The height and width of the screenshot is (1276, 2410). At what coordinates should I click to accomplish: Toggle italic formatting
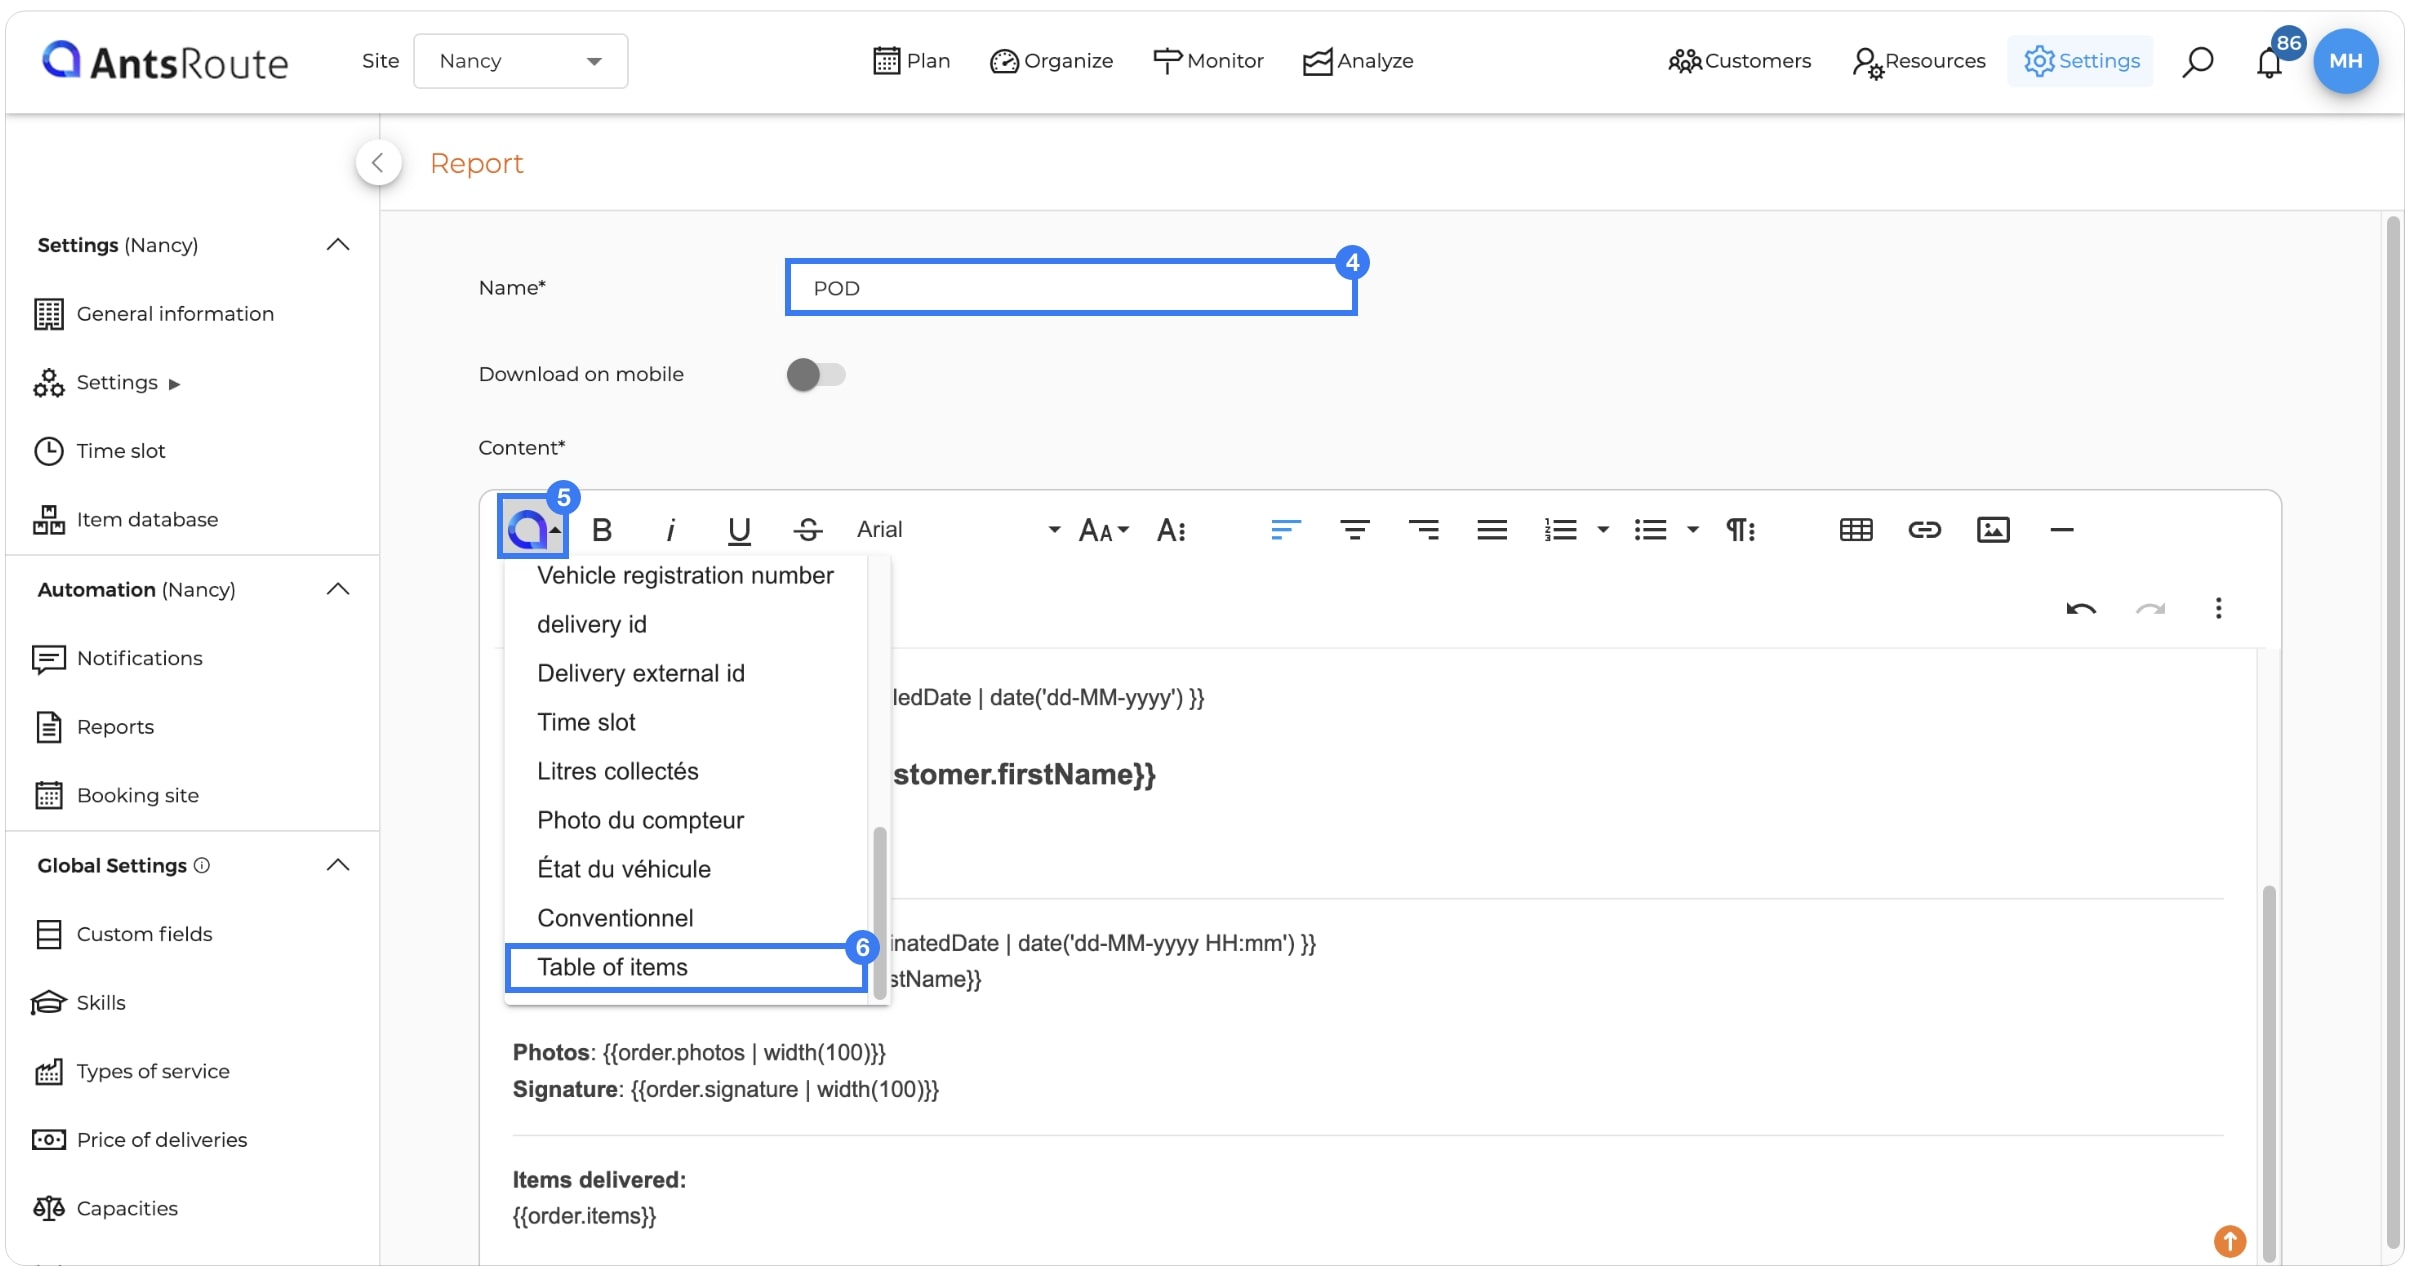pyautogui.click(x=670, y=530)
